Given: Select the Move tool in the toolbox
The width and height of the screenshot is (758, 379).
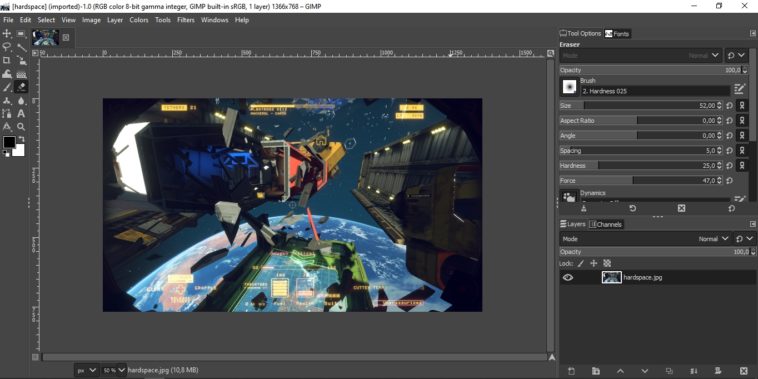Looking at the screenshot, I should pos(7,33).
